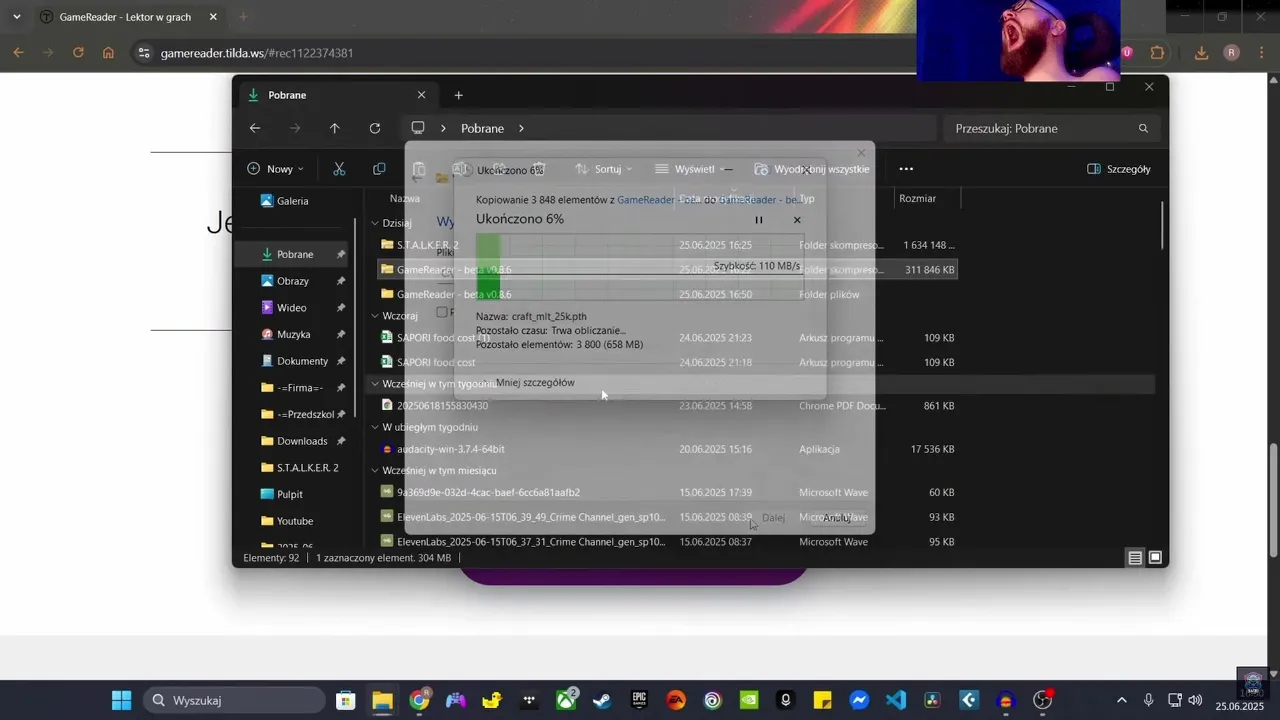Image resolution: width=1280 pixels, height=720 pixels.
Task: Collapse the Wcześniej w tym miesiącu group
Action: [375, 470]
